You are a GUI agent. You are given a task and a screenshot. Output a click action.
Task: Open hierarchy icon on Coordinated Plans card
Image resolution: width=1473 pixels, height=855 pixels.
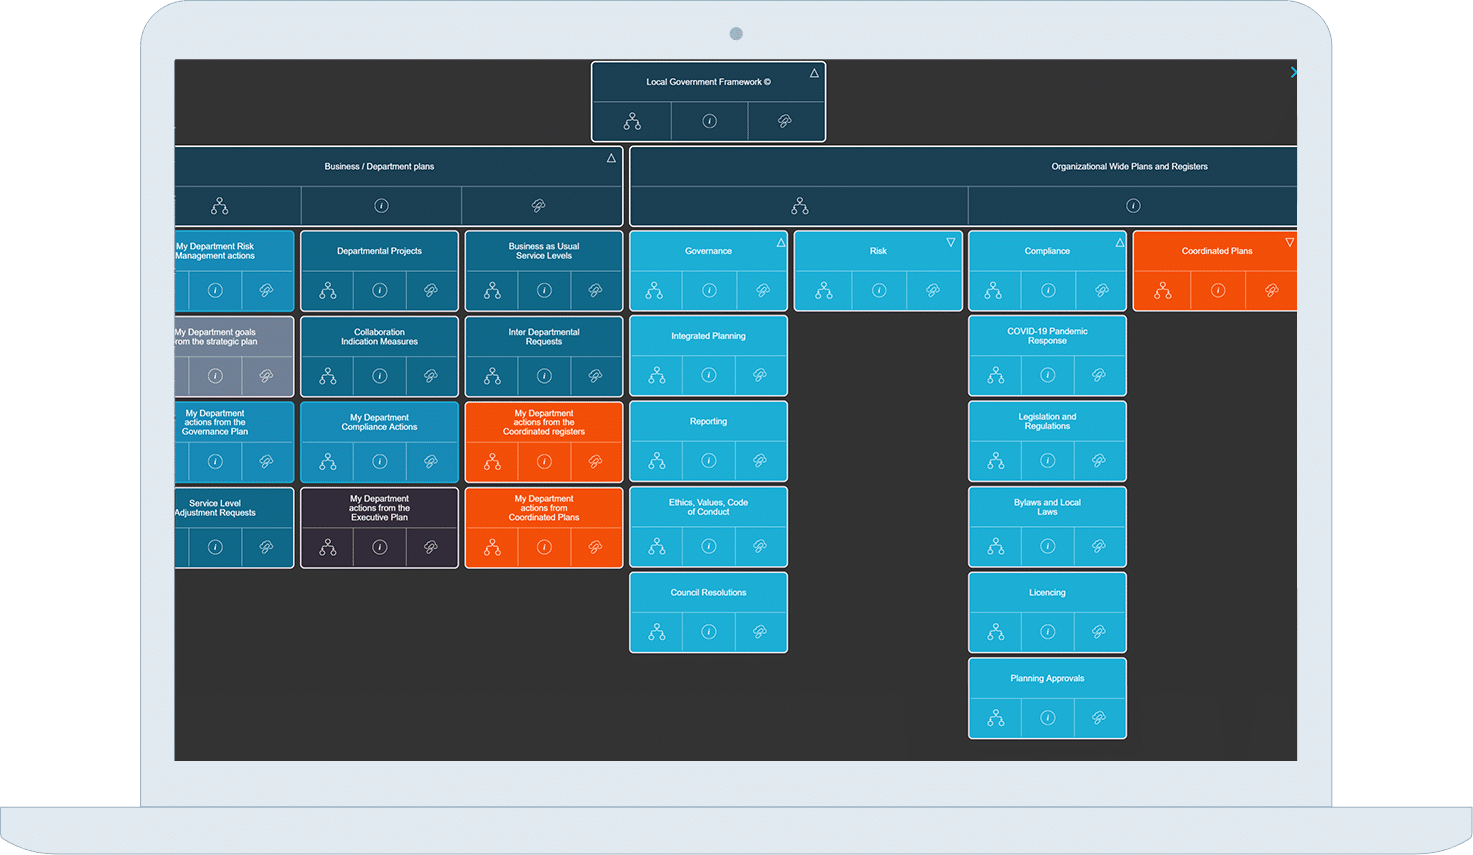1162,291
